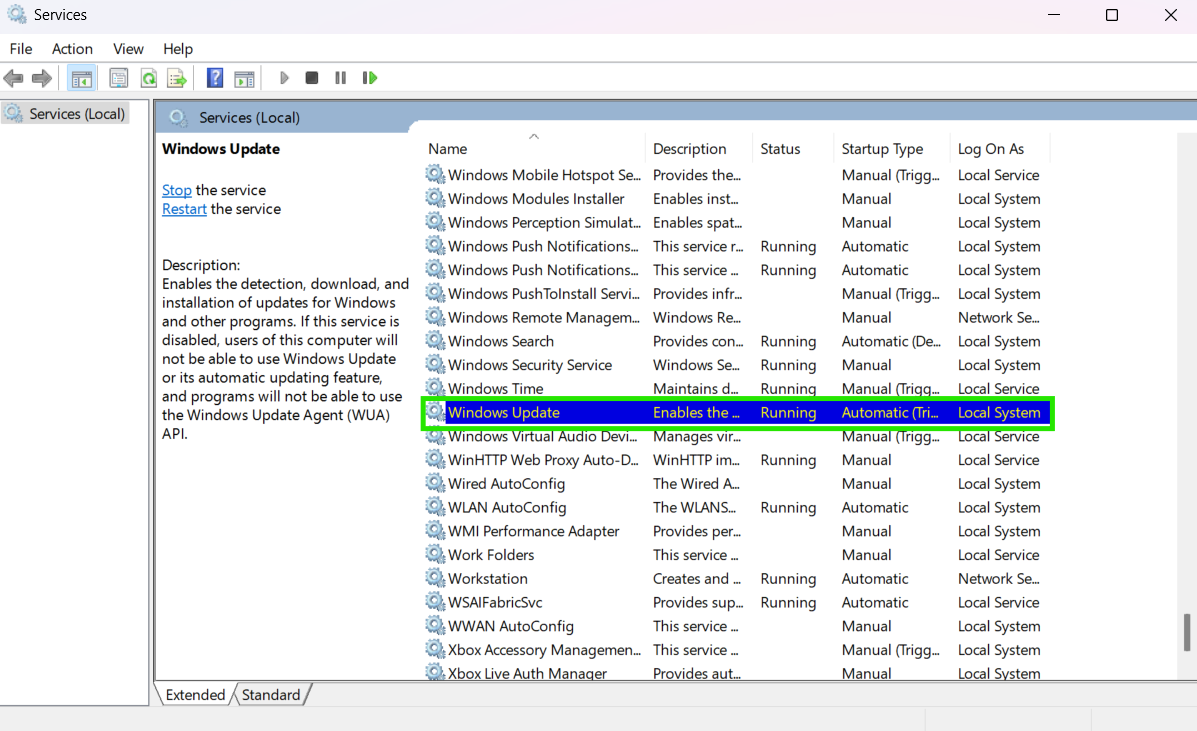The height and width of the screenshot is (731, 1197).
Task: Select Windows Remote Management service row
Action: (737, 317)
